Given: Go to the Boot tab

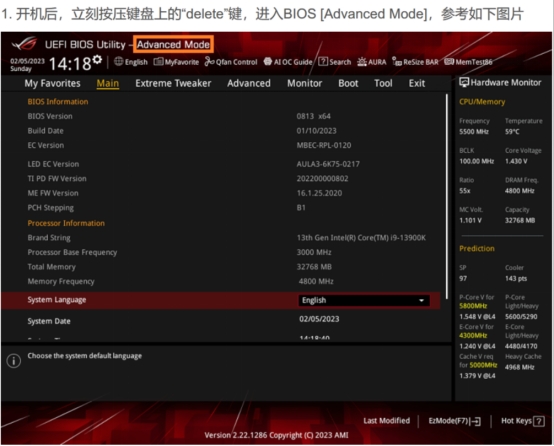Looking at the screenshot, I should click(348, 83).
